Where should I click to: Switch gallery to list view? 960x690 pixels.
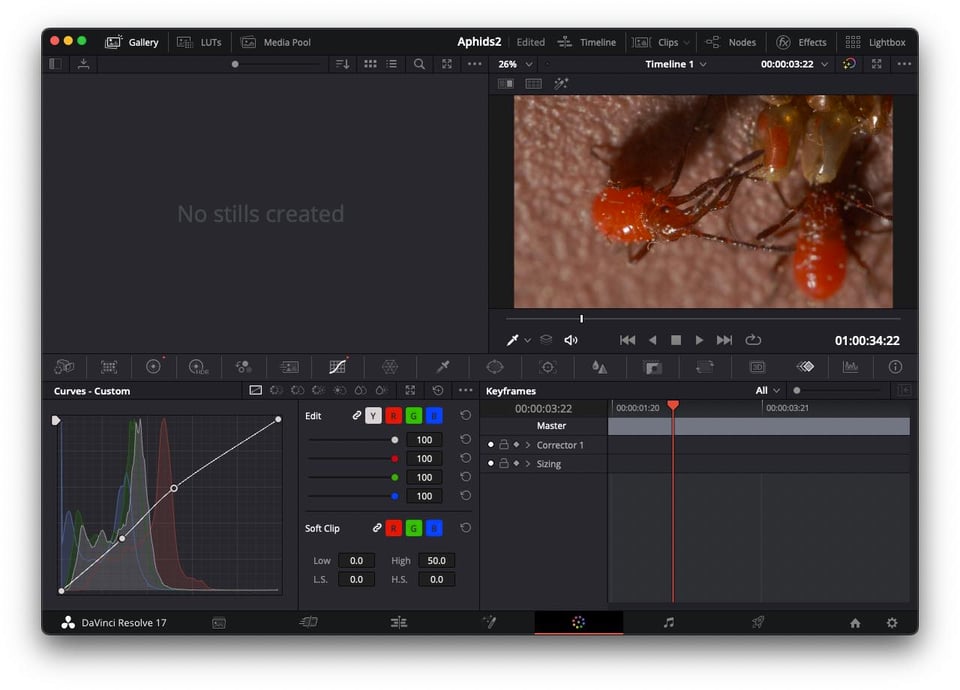pos(392,64)
